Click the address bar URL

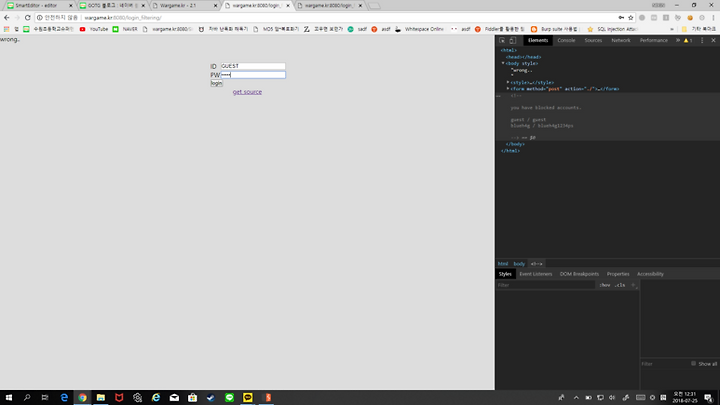tap(123, 17)
